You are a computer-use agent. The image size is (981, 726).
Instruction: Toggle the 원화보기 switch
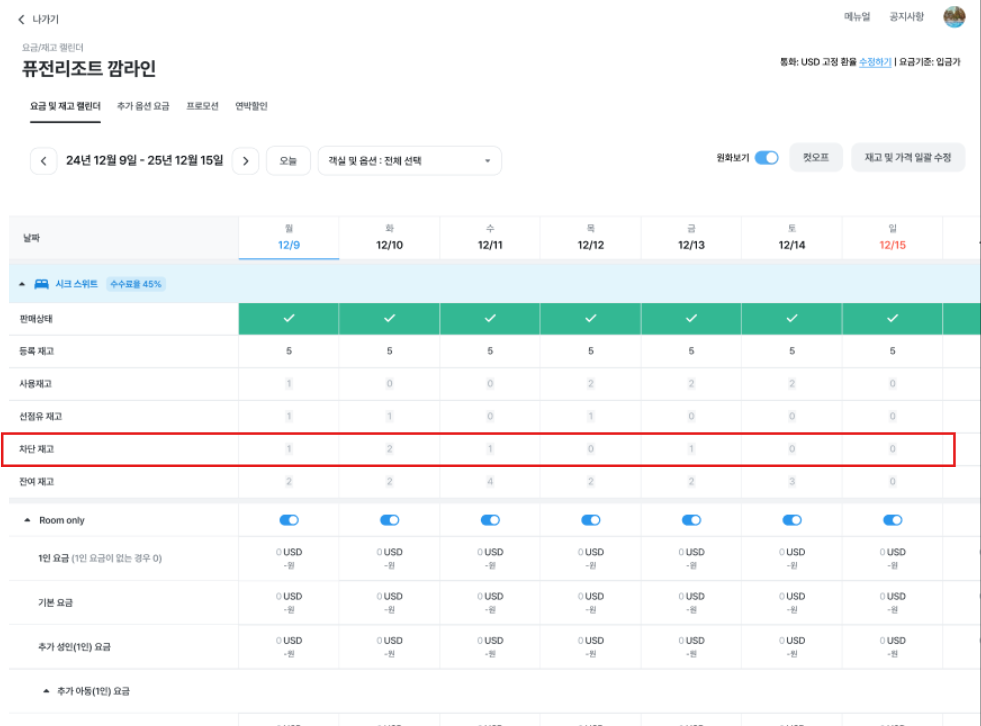point(766,158)
